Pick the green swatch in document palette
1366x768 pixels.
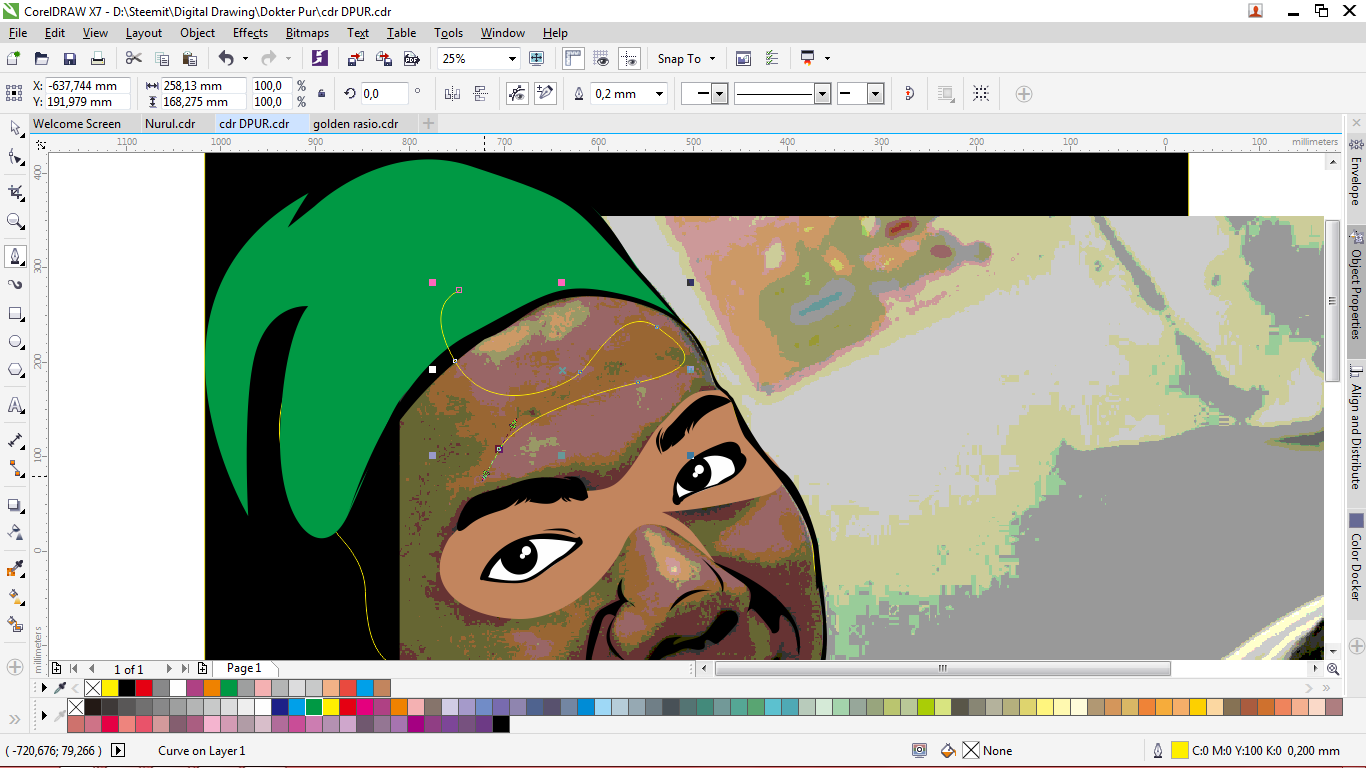coord(229,688)
